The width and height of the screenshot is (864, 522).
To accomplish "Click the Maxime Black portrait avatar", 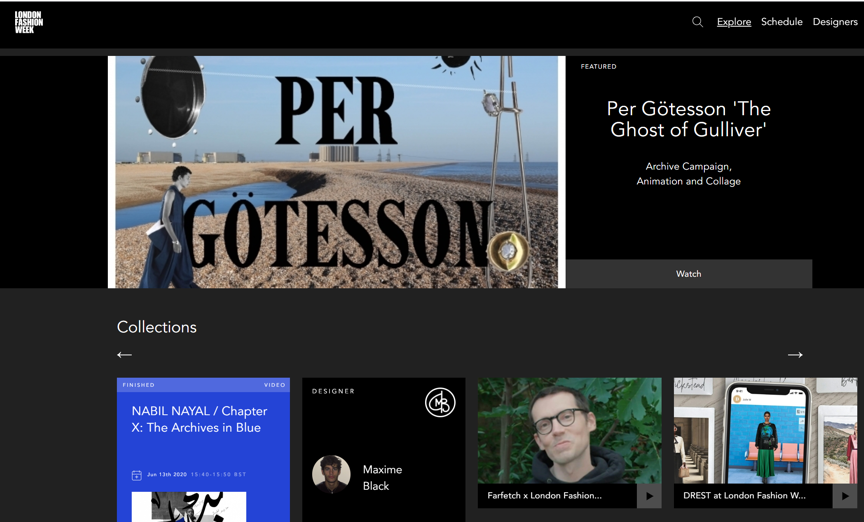I will (331, 473).
